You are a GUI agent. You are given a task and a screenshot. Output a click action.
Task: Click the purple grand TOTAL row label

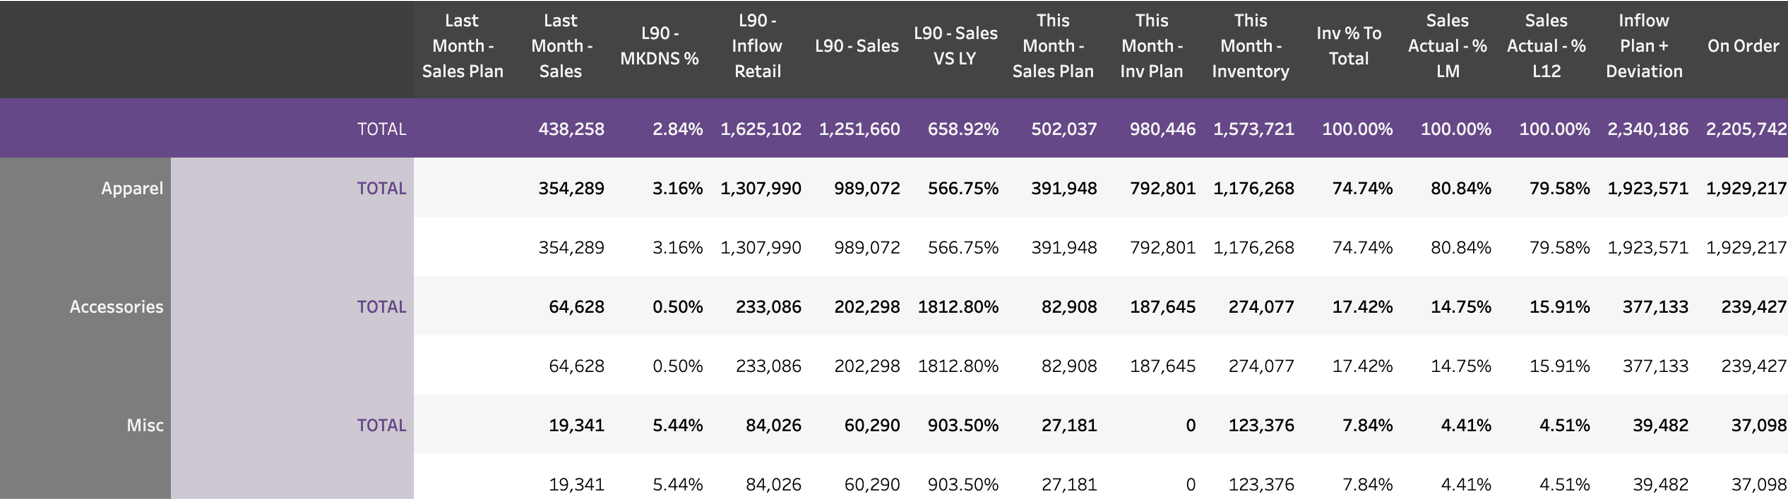381,129
